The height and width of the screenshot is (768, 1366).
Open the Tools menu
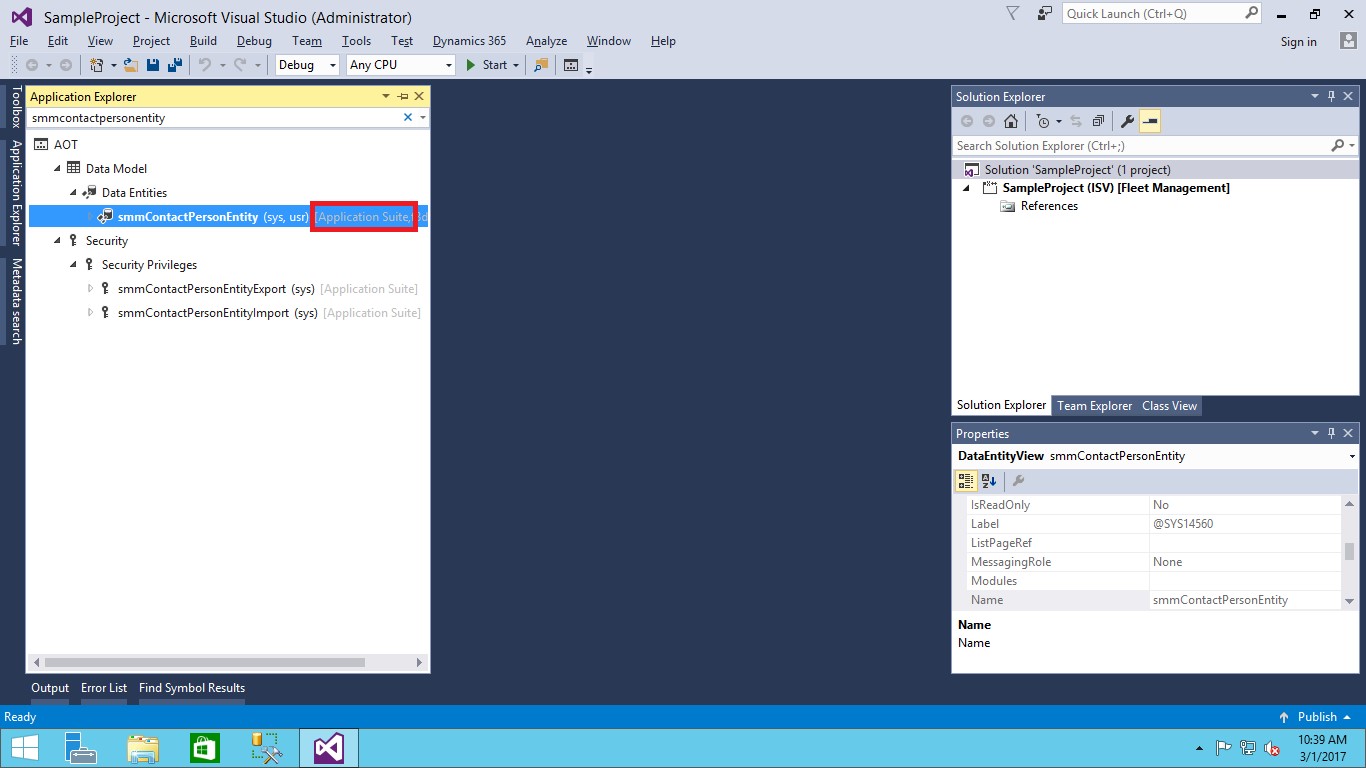coord(356,41)
